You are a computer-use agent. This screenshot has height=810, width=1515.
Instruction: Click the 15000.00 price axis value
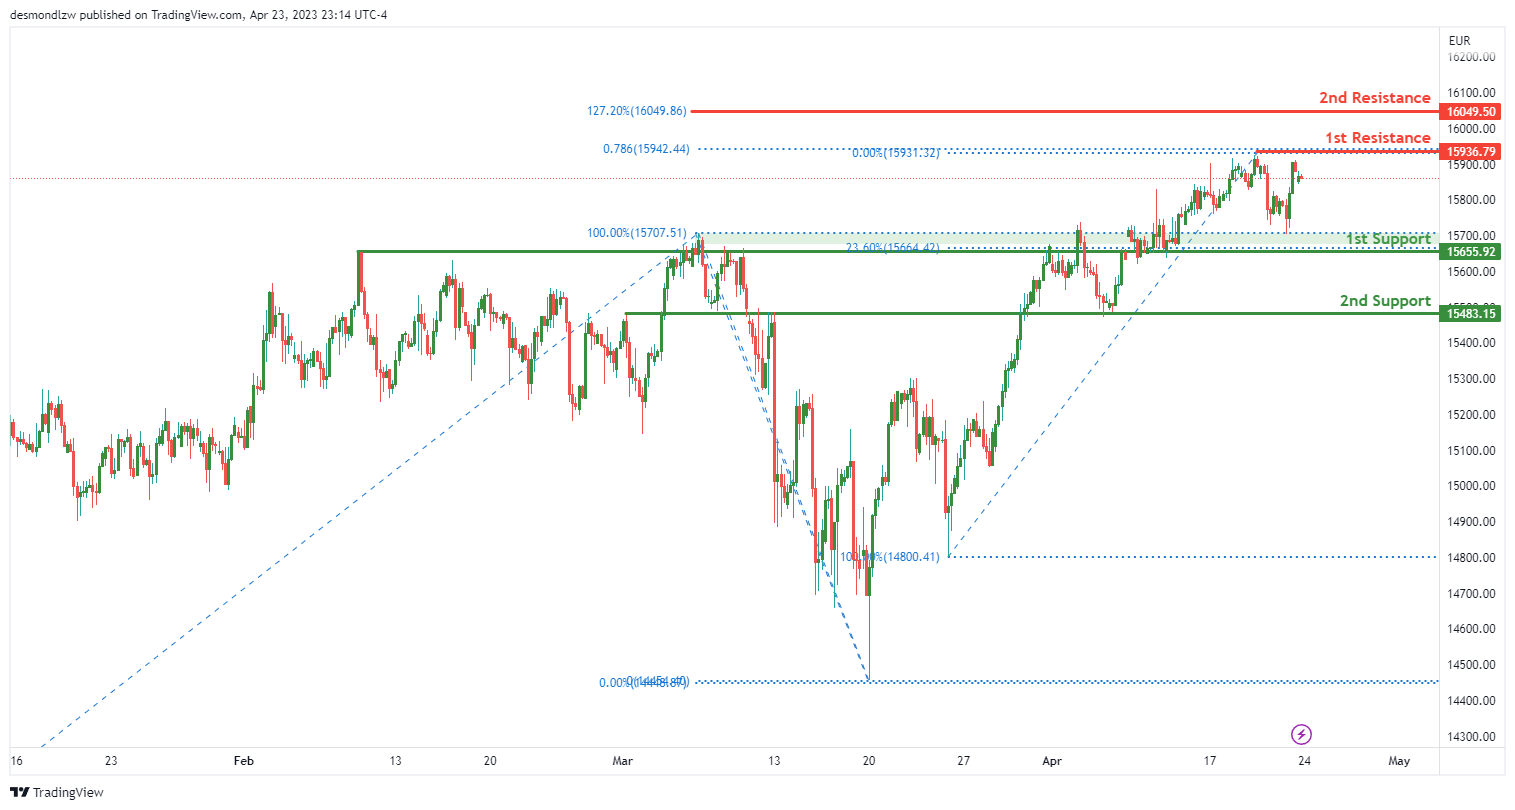click(1471, 486)
